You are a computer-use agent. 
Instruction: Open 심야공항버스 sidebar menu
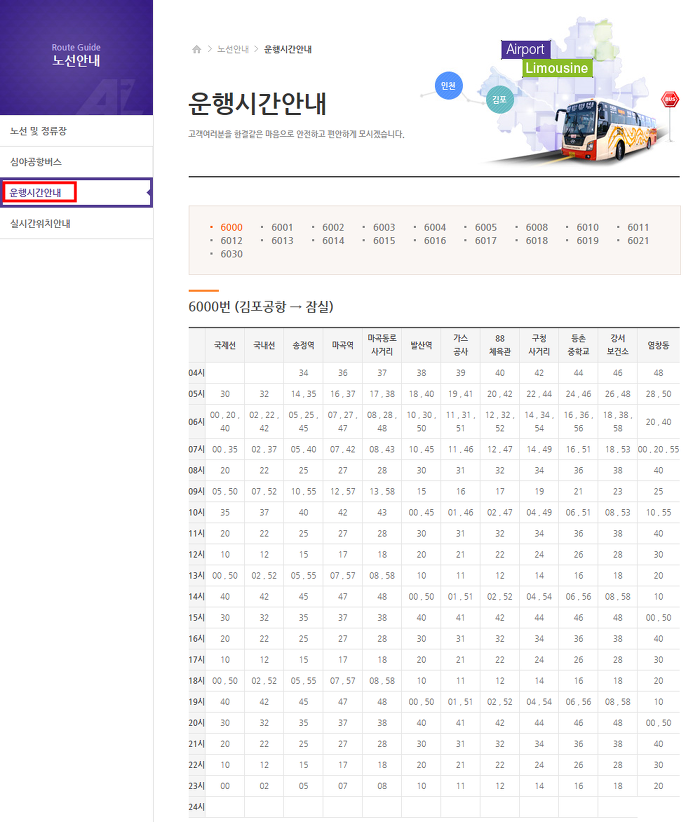click(x=76, y=161)
